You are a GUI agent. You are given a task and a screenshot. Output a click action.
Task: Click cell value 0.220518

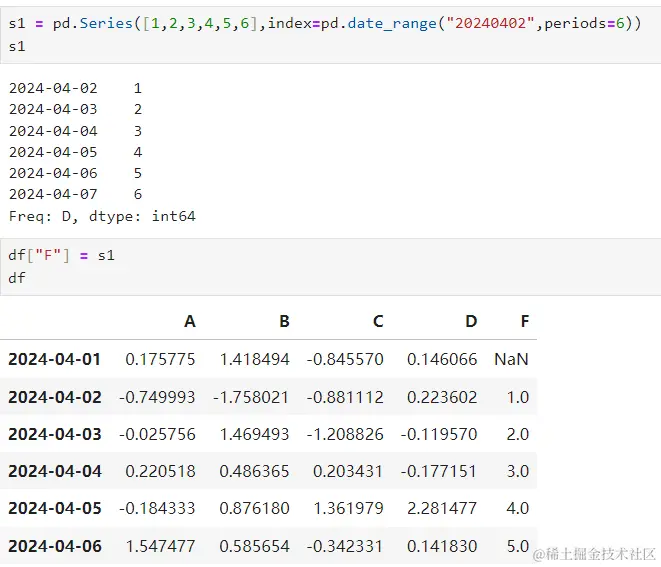click(161, 471)
